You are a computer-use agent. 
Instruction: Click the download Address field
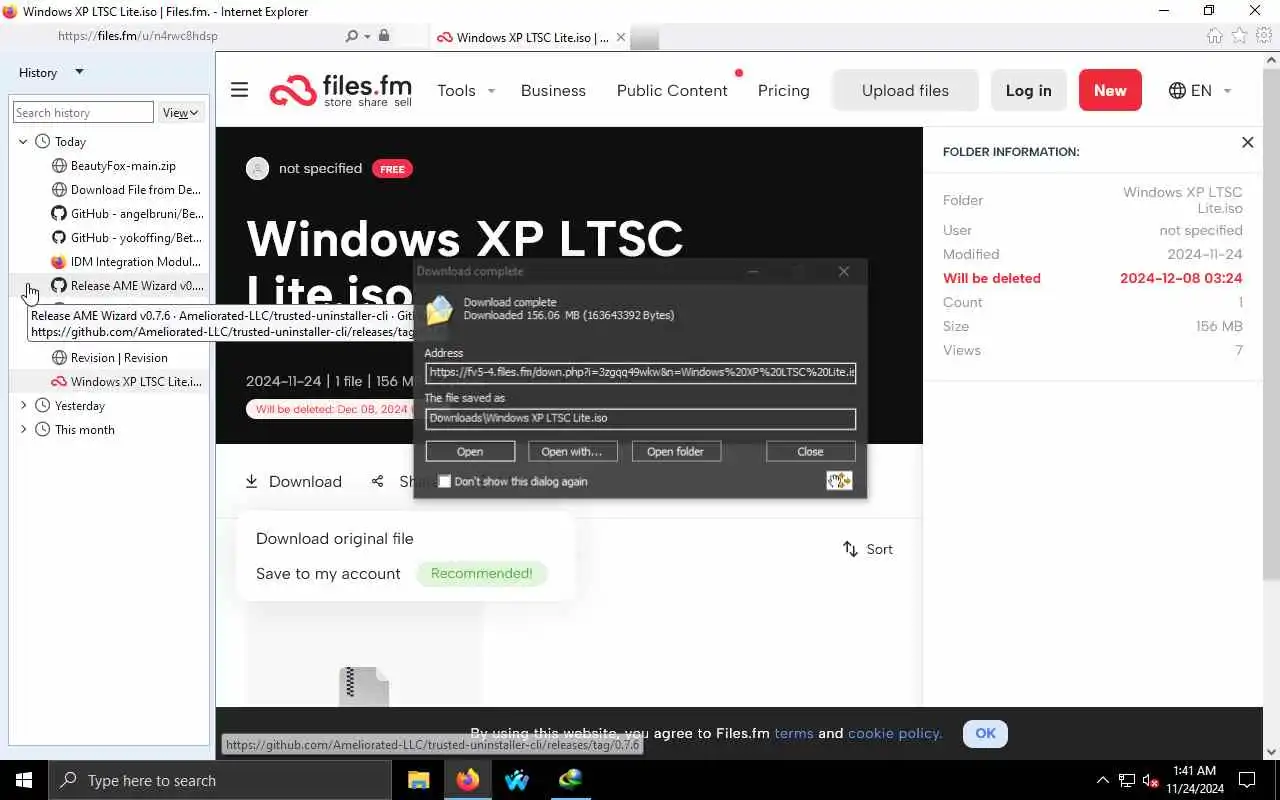pos(640,373)
